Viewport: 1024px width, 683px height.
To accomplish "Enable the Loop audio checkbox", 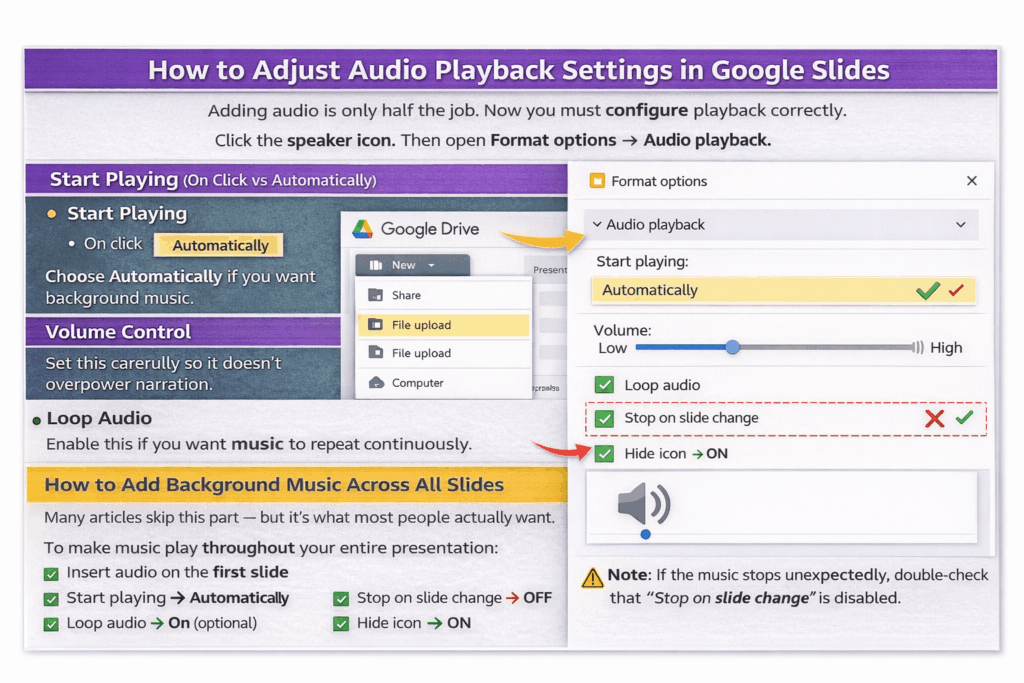I will click(x=603, y=384).
